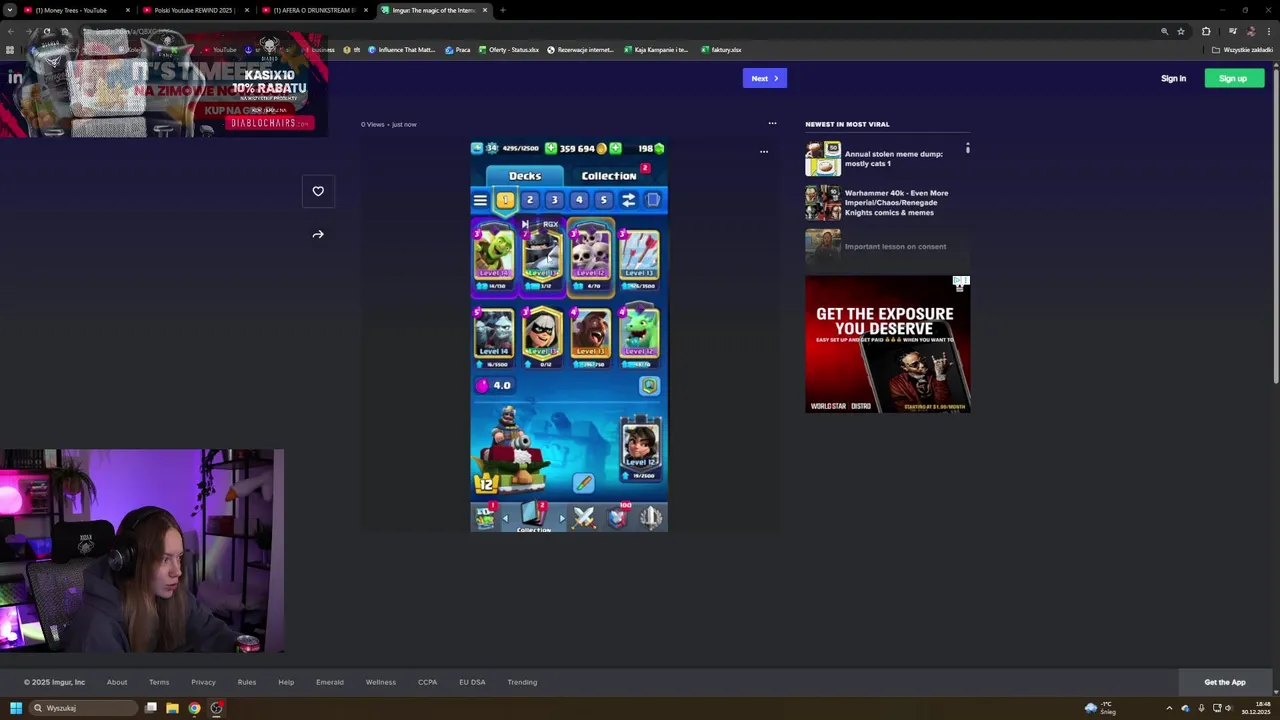Viewport: 1280px width, 720px height.
Task: Click the battle crossed swords icon
Action: pos(584,517)
